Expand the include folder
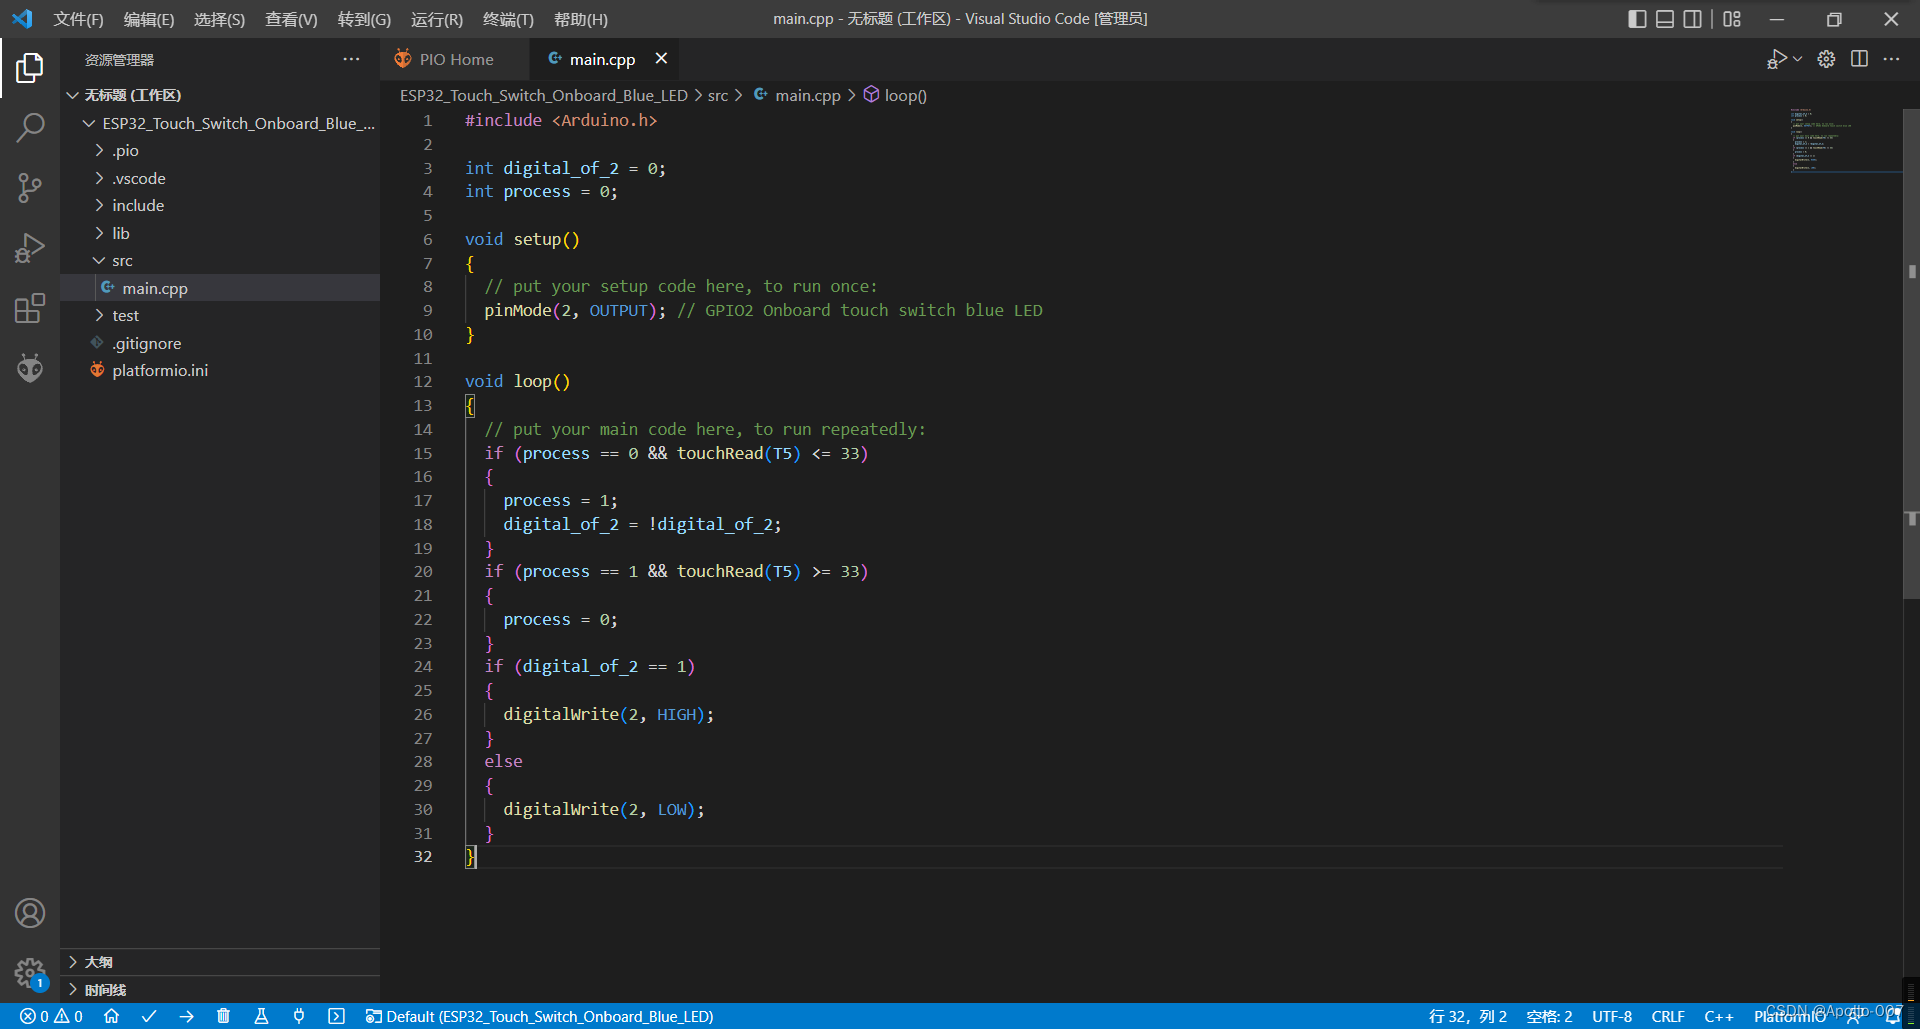This screenshot has height=1029, width=1920. point(137,205)
